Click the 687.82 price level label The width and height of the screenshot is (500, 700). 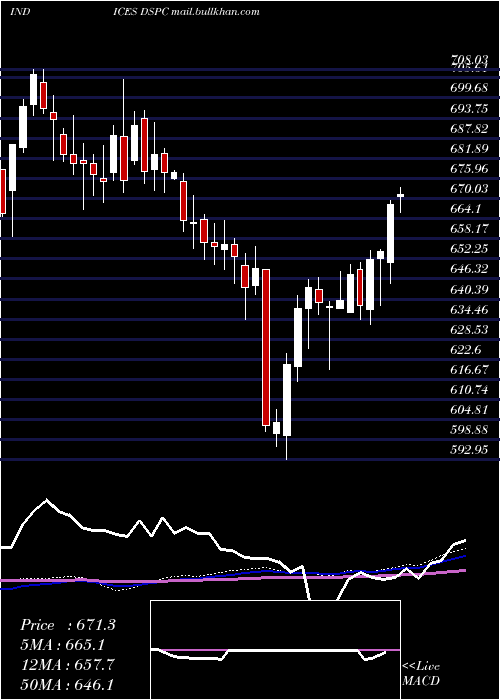pyautogui.click(x=469, y=129)
